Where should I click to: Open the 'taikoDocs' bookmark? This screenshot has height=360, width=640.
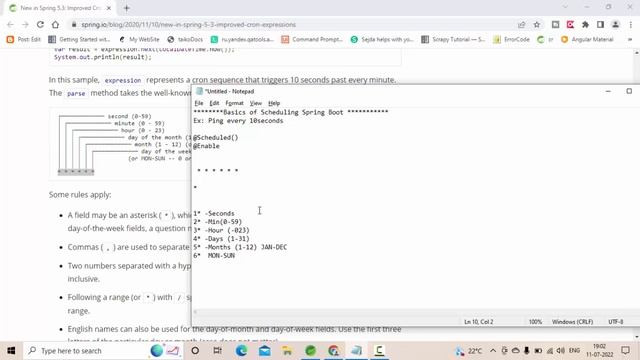pos(185,39)
